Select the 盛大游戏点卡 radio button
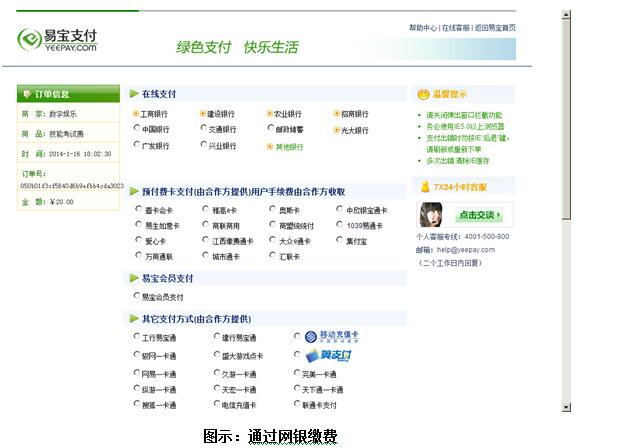Viewport: 620px width, 448px height. click(217, 354)
